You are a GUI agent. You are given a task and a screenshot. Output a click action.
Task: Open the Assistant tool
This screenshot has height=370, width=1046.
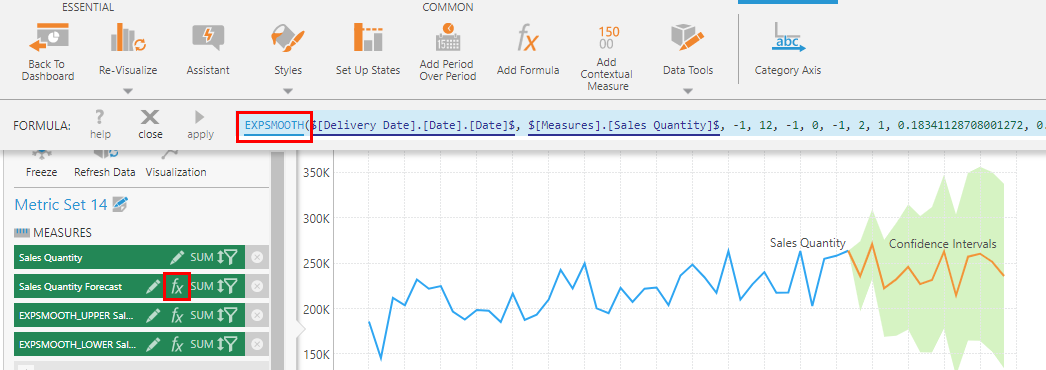207,37
